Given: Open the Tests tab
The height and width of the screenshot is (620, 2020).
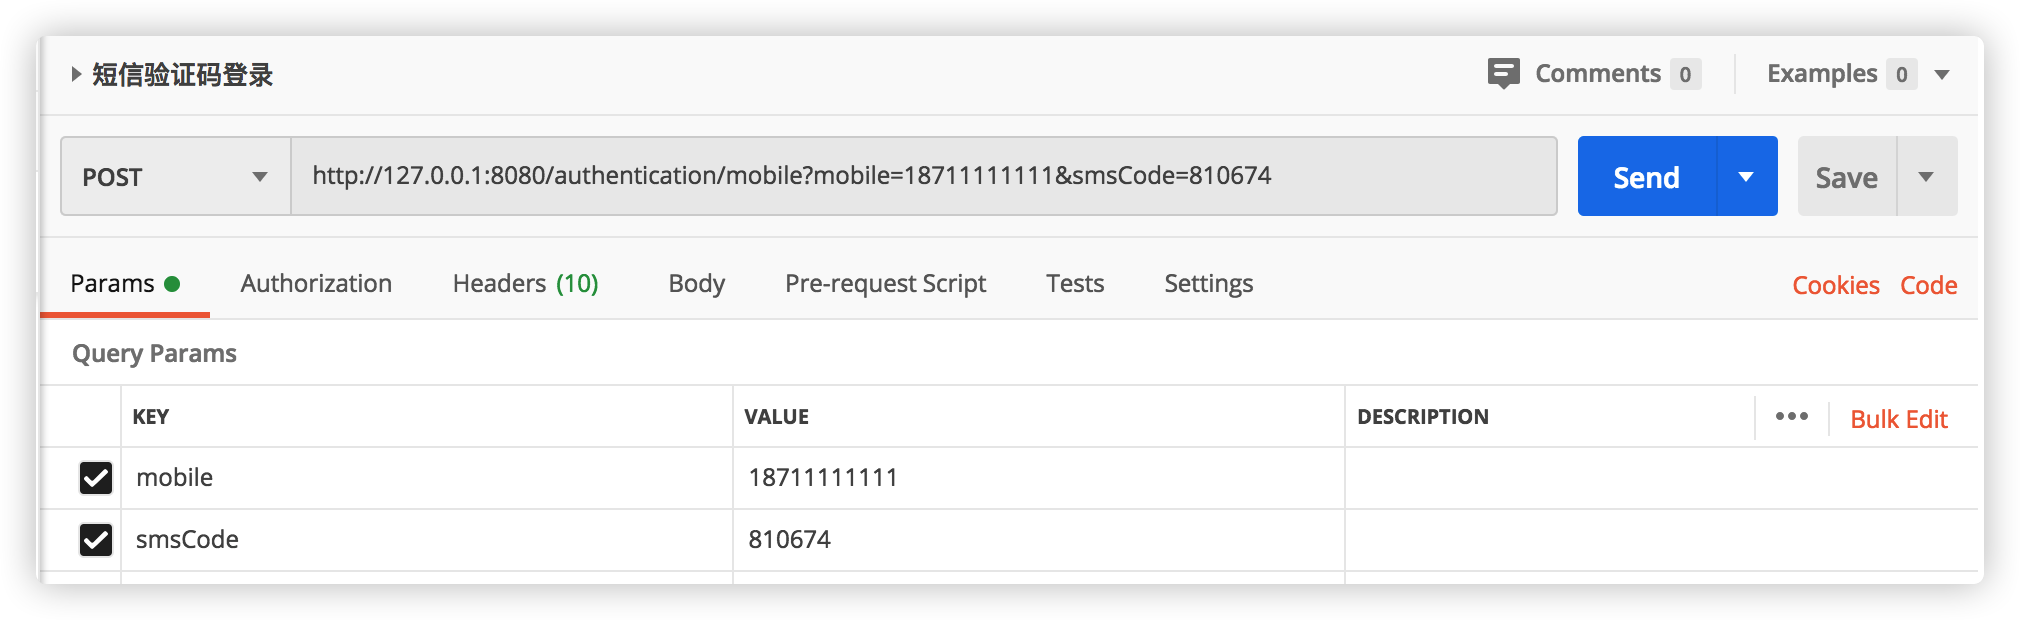Looking at the screenshot, I should tap(1075, 284).
